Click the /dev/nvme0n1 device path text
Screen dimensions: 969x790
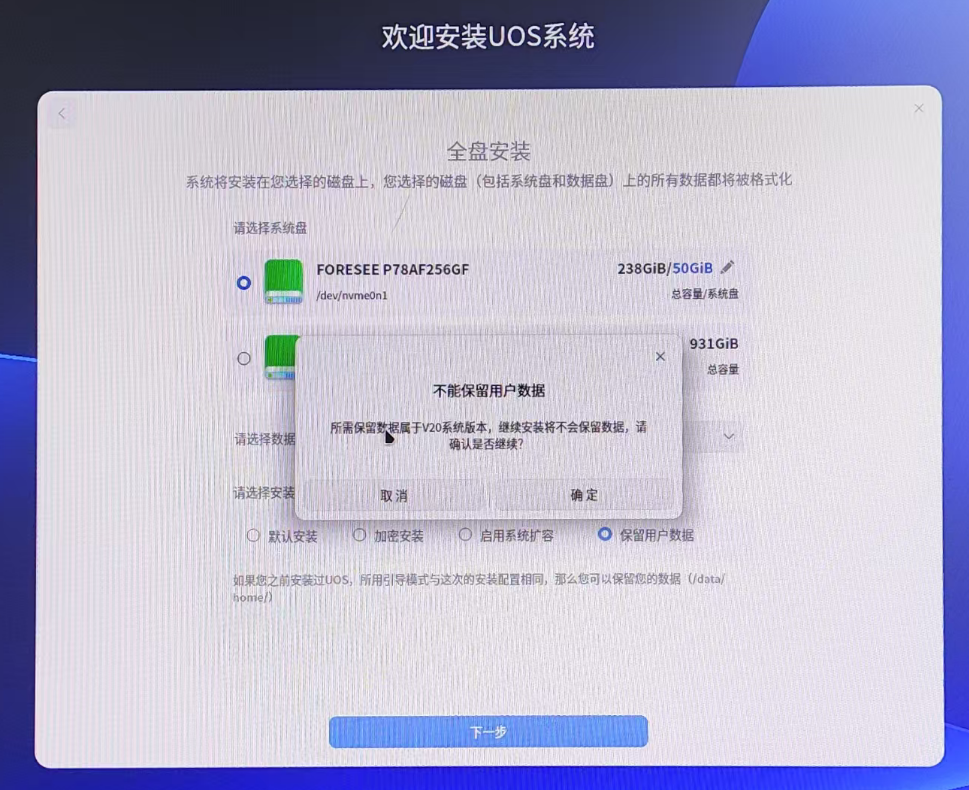[x=352, y=295]
